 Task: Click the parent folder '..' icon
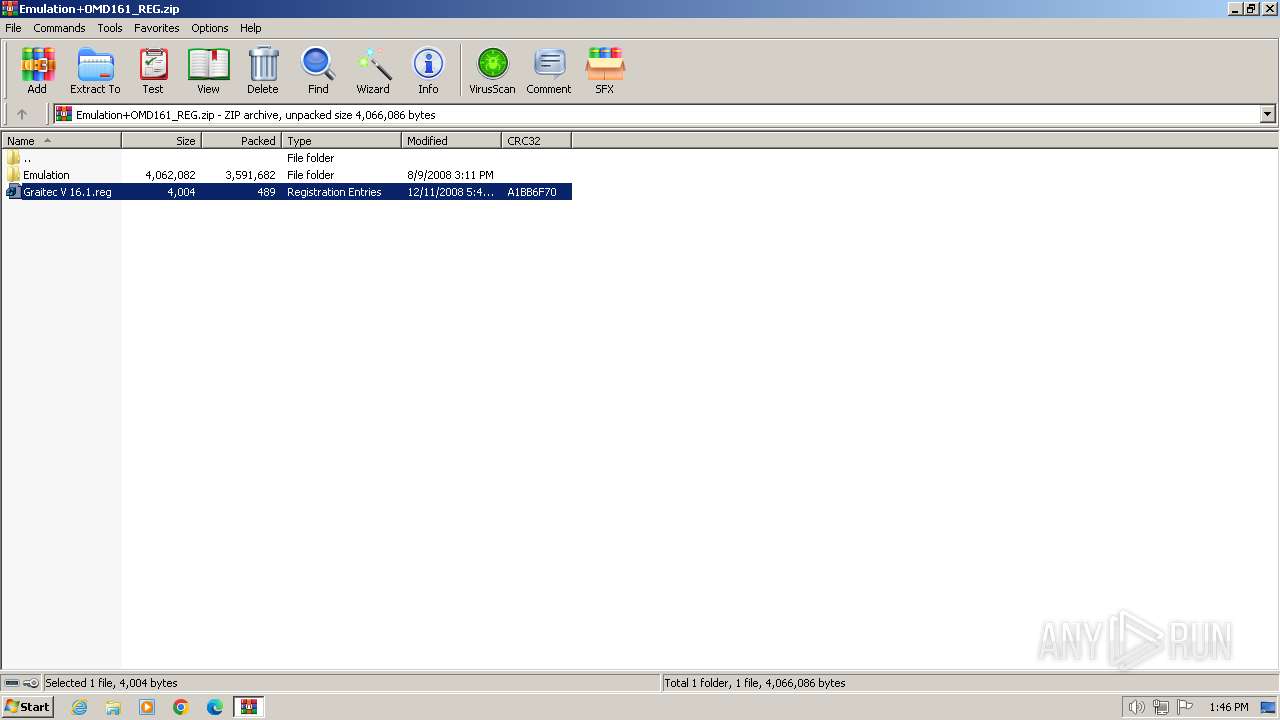click(x=13, y=158)
